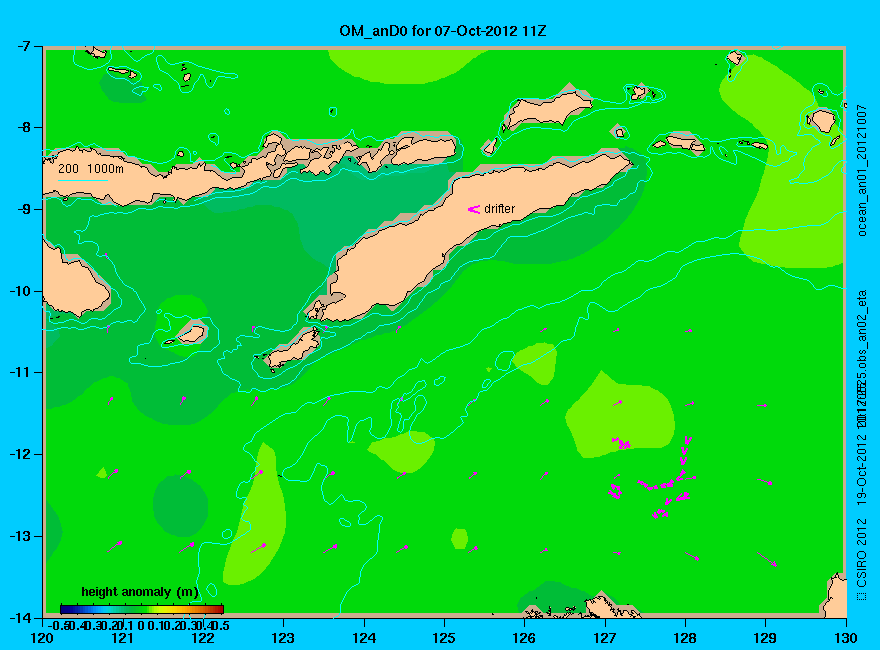Click the magenta drifter arrow legend symbol
The width and height of the screenshot is (880, 650).
[474, 209]
